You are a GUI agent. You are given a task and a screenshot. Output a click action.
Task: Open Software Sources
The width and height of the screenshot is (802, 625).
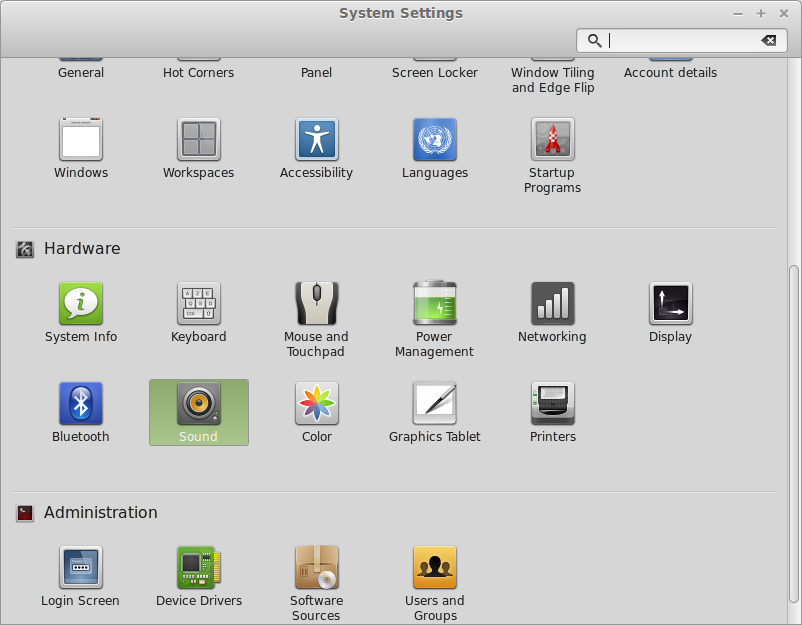coord(317,584)
